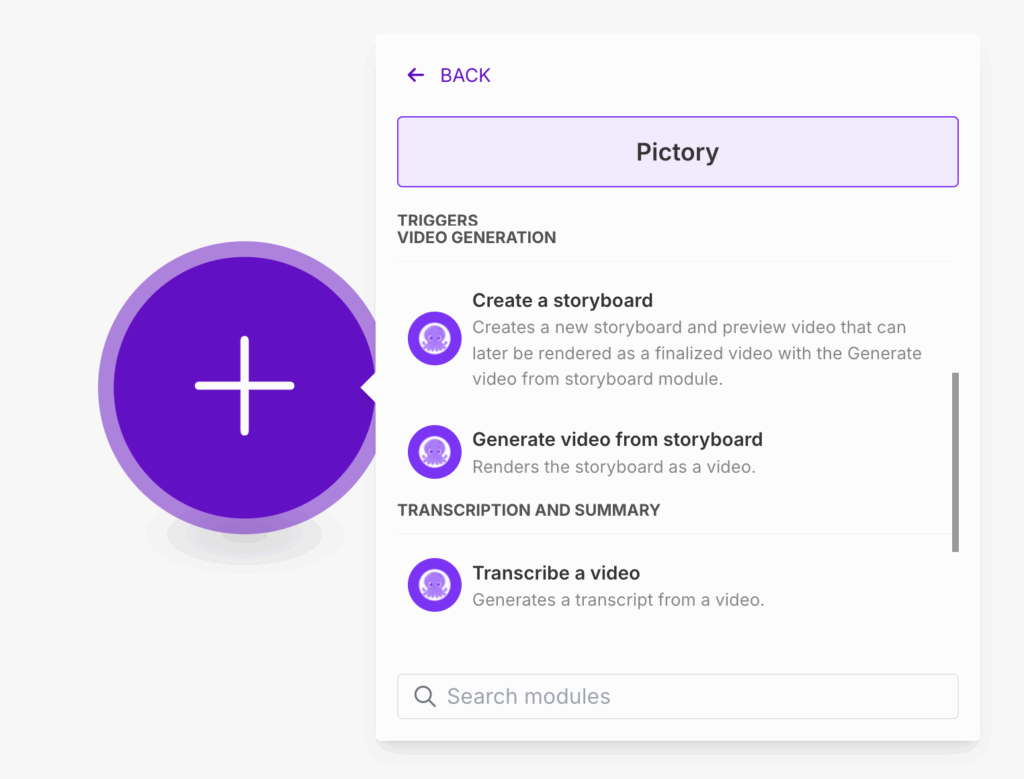
Task: Click the BACK link text
Action: click(465, 75)
